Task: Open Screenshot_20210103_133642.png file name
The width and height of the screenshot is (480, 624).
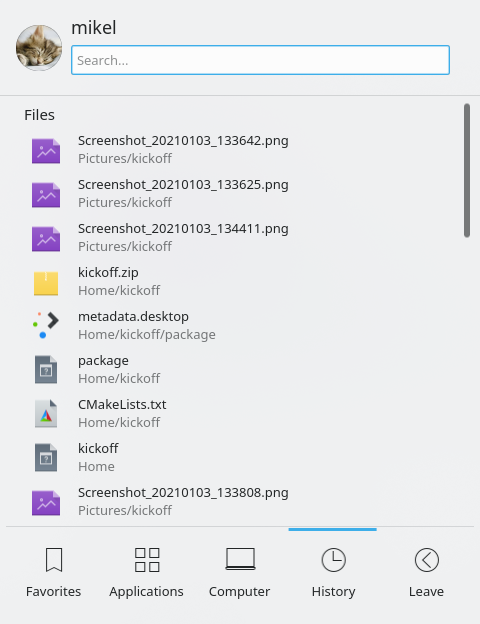Action: (x=183, y=141)
